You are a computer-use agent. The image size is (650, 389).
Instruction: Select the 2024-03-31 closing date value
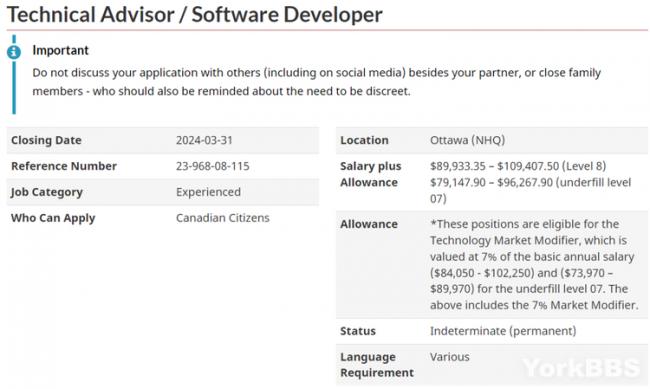click(x=204, y=140)
